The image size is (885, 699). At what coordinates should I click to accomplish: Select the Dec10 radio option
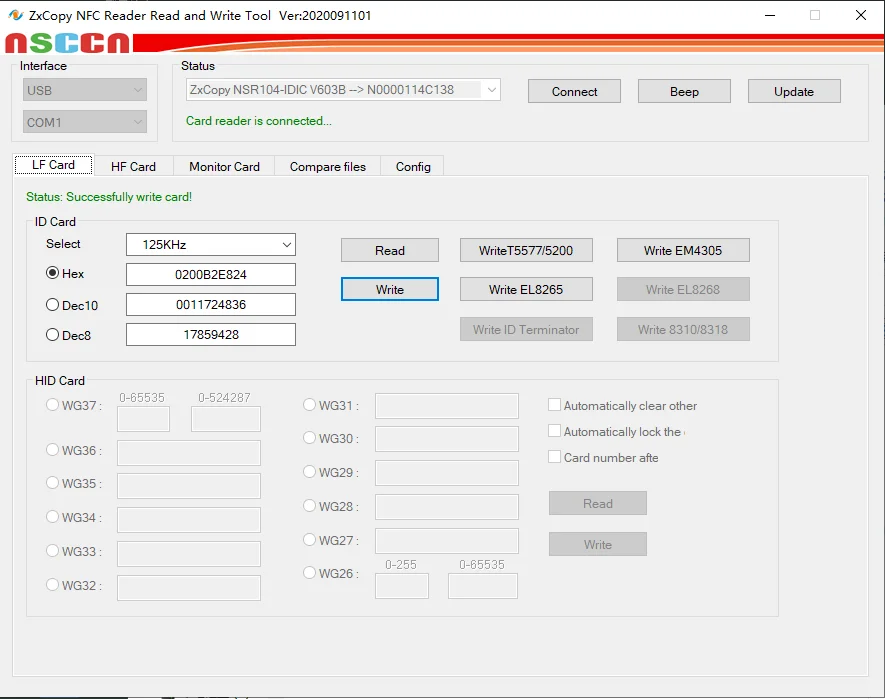(53, 304)
